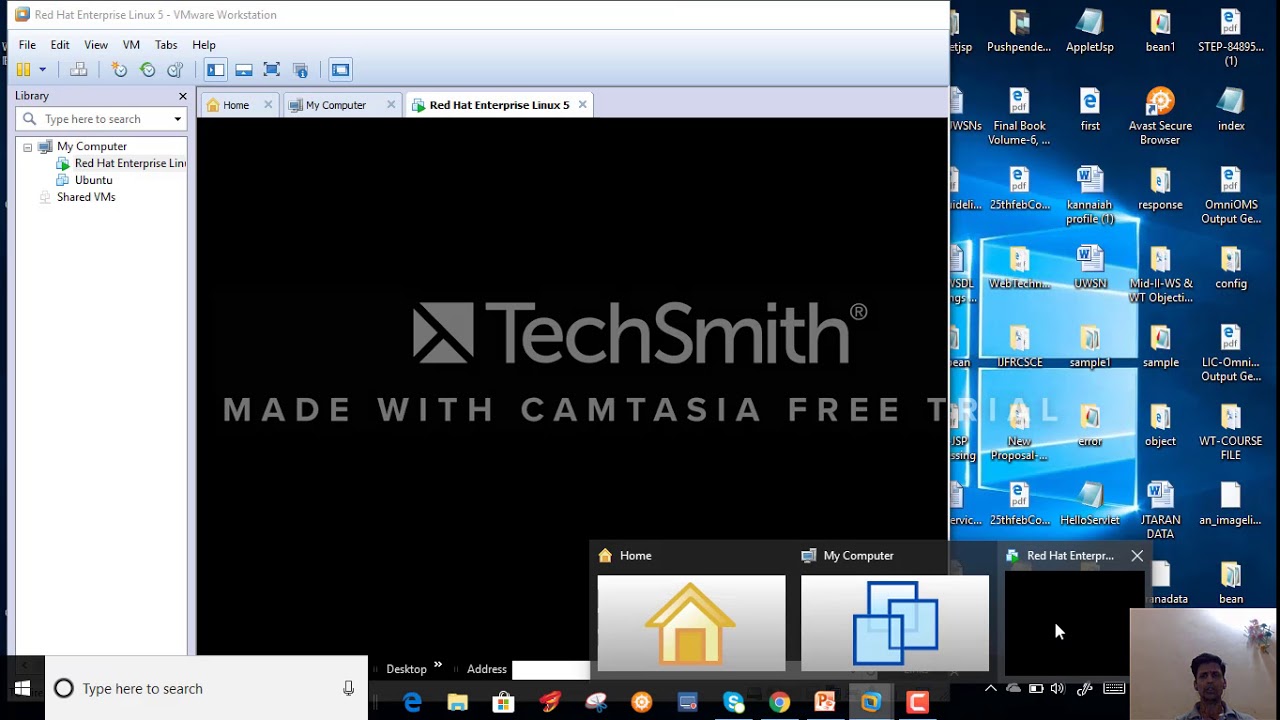
Task: Select the kannaiah profile Word document icon
Action: click(1090, 195)
